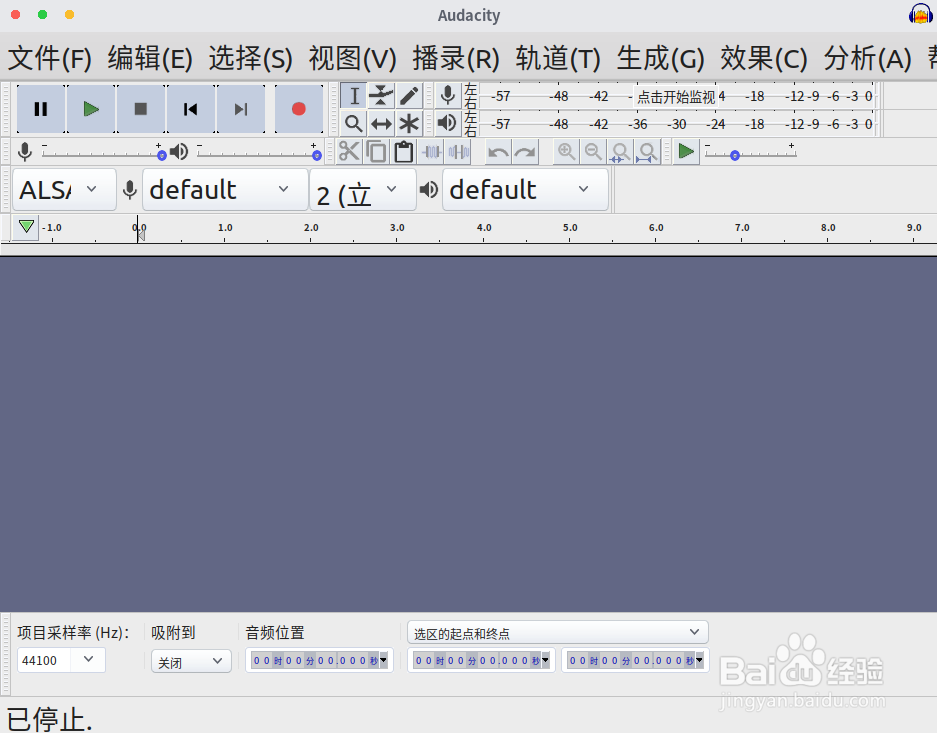Open the 播录(R) menu
937x733 pixels.
click(x=456, y=59)
